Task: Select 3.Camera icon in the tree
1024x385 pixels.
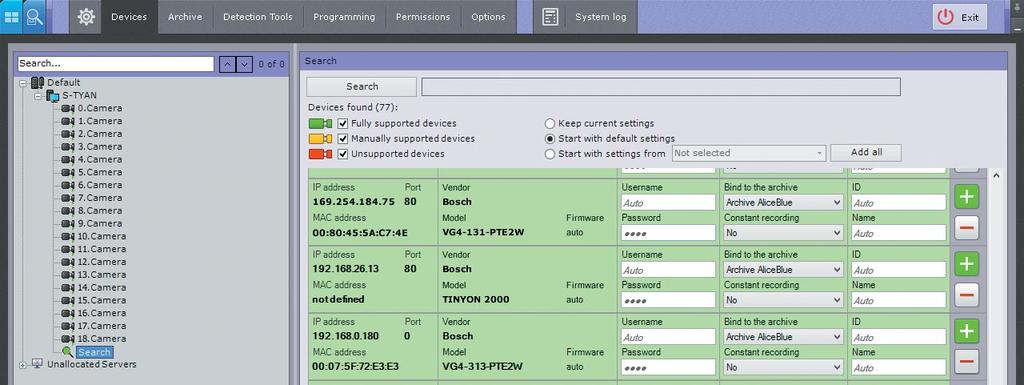Action: (x=68, y=147)
